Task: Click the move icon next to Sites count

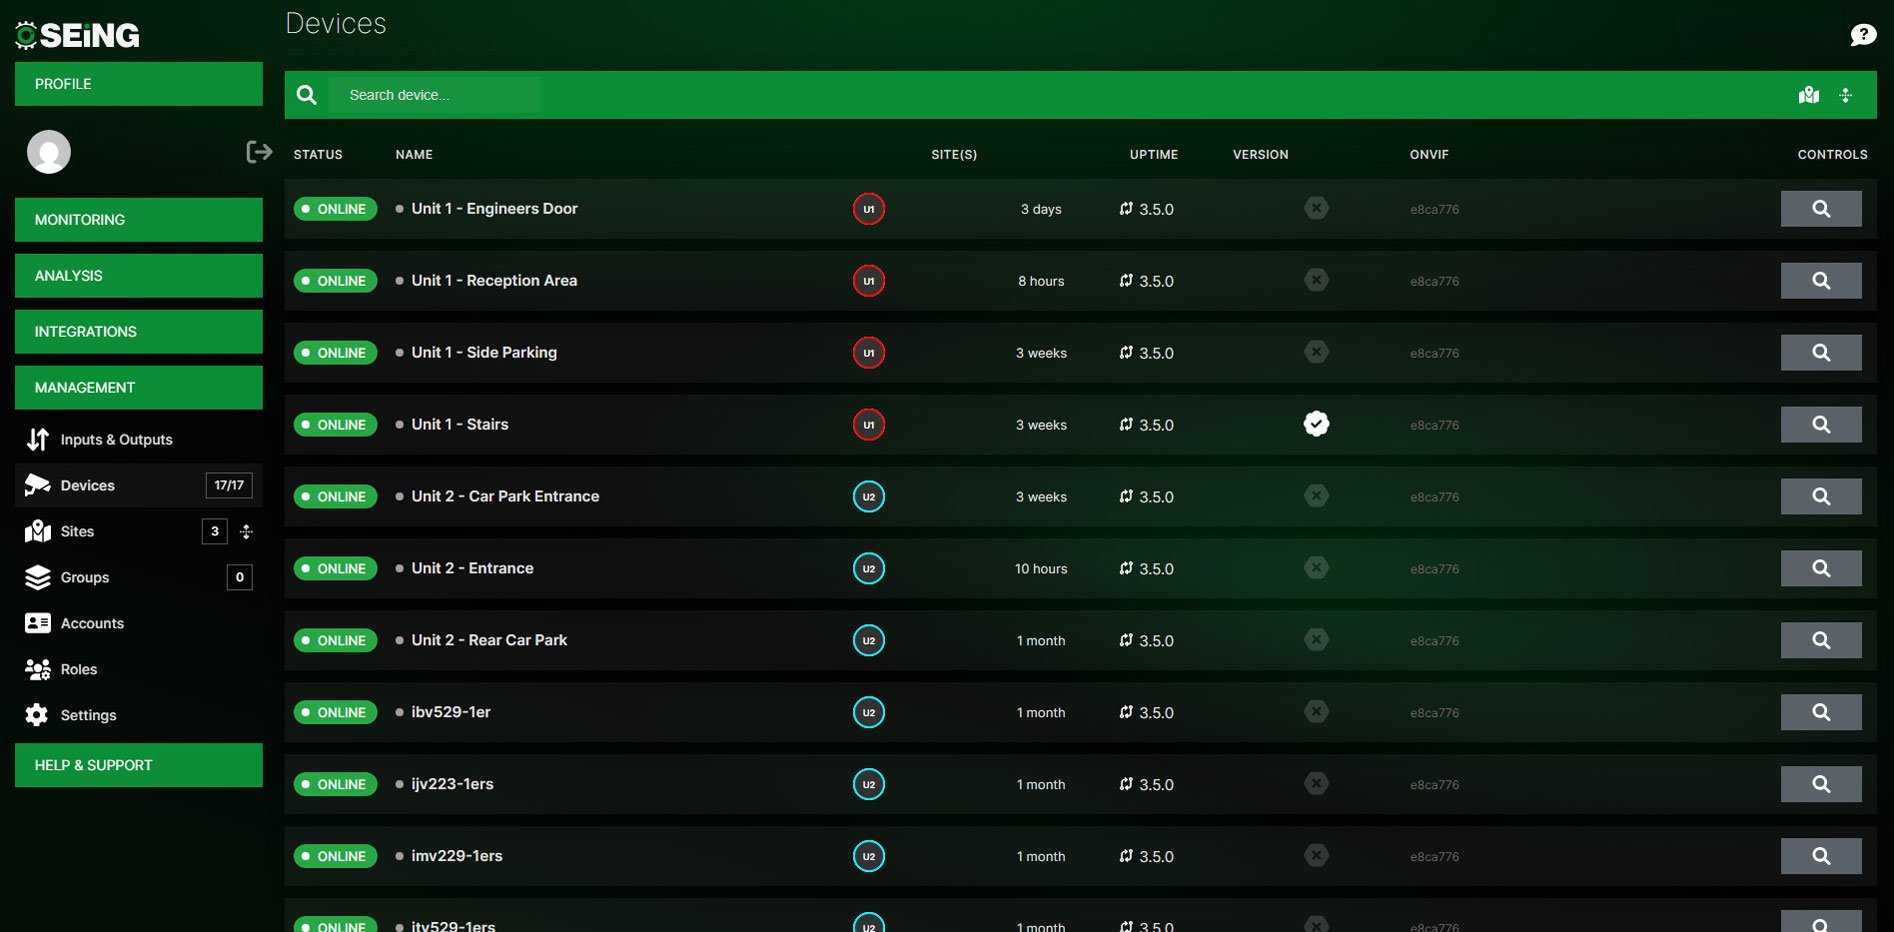Action: pyautogui.click(x=246, y=532)
